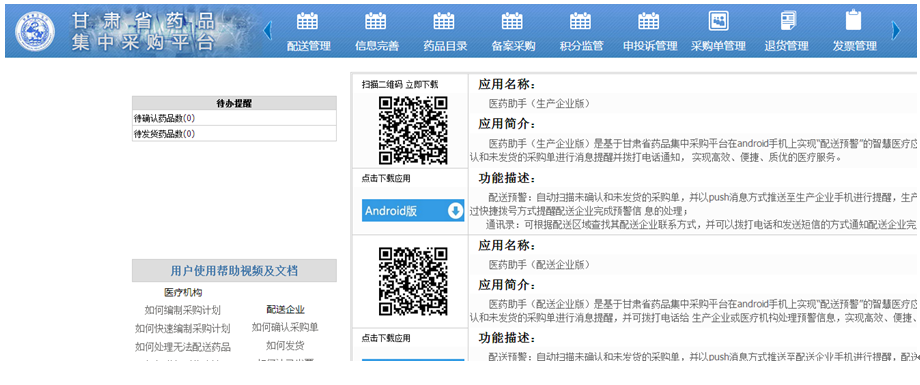Open the 采购单管理 menu label
This screenshot has height=385, width=920.
(x=718, y=46)
